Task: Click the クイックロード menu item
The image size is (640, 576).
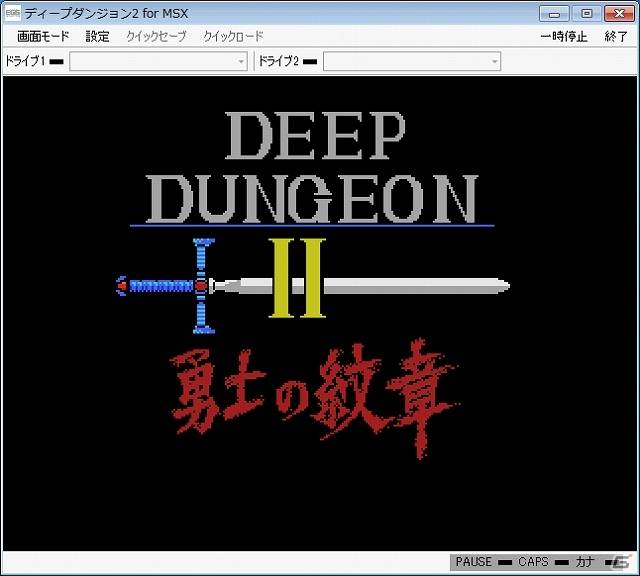Action: (x=233, y=37)
